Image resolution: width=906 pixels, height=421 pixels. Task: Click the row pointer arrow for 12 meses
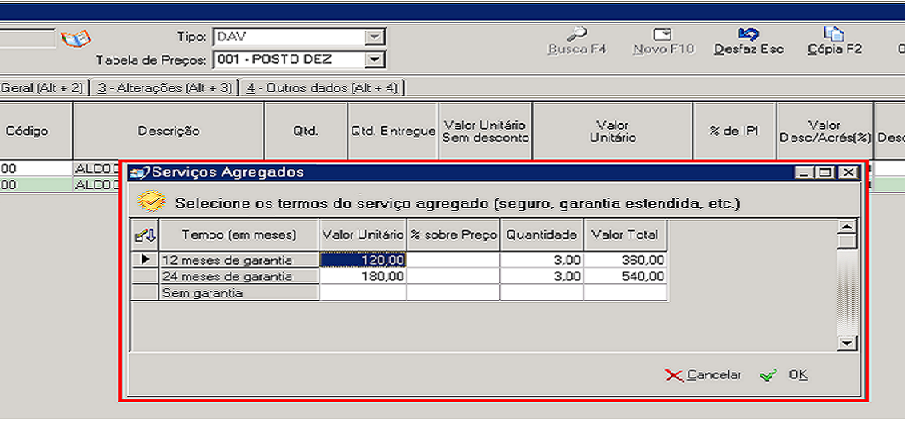tap(144, 260)
